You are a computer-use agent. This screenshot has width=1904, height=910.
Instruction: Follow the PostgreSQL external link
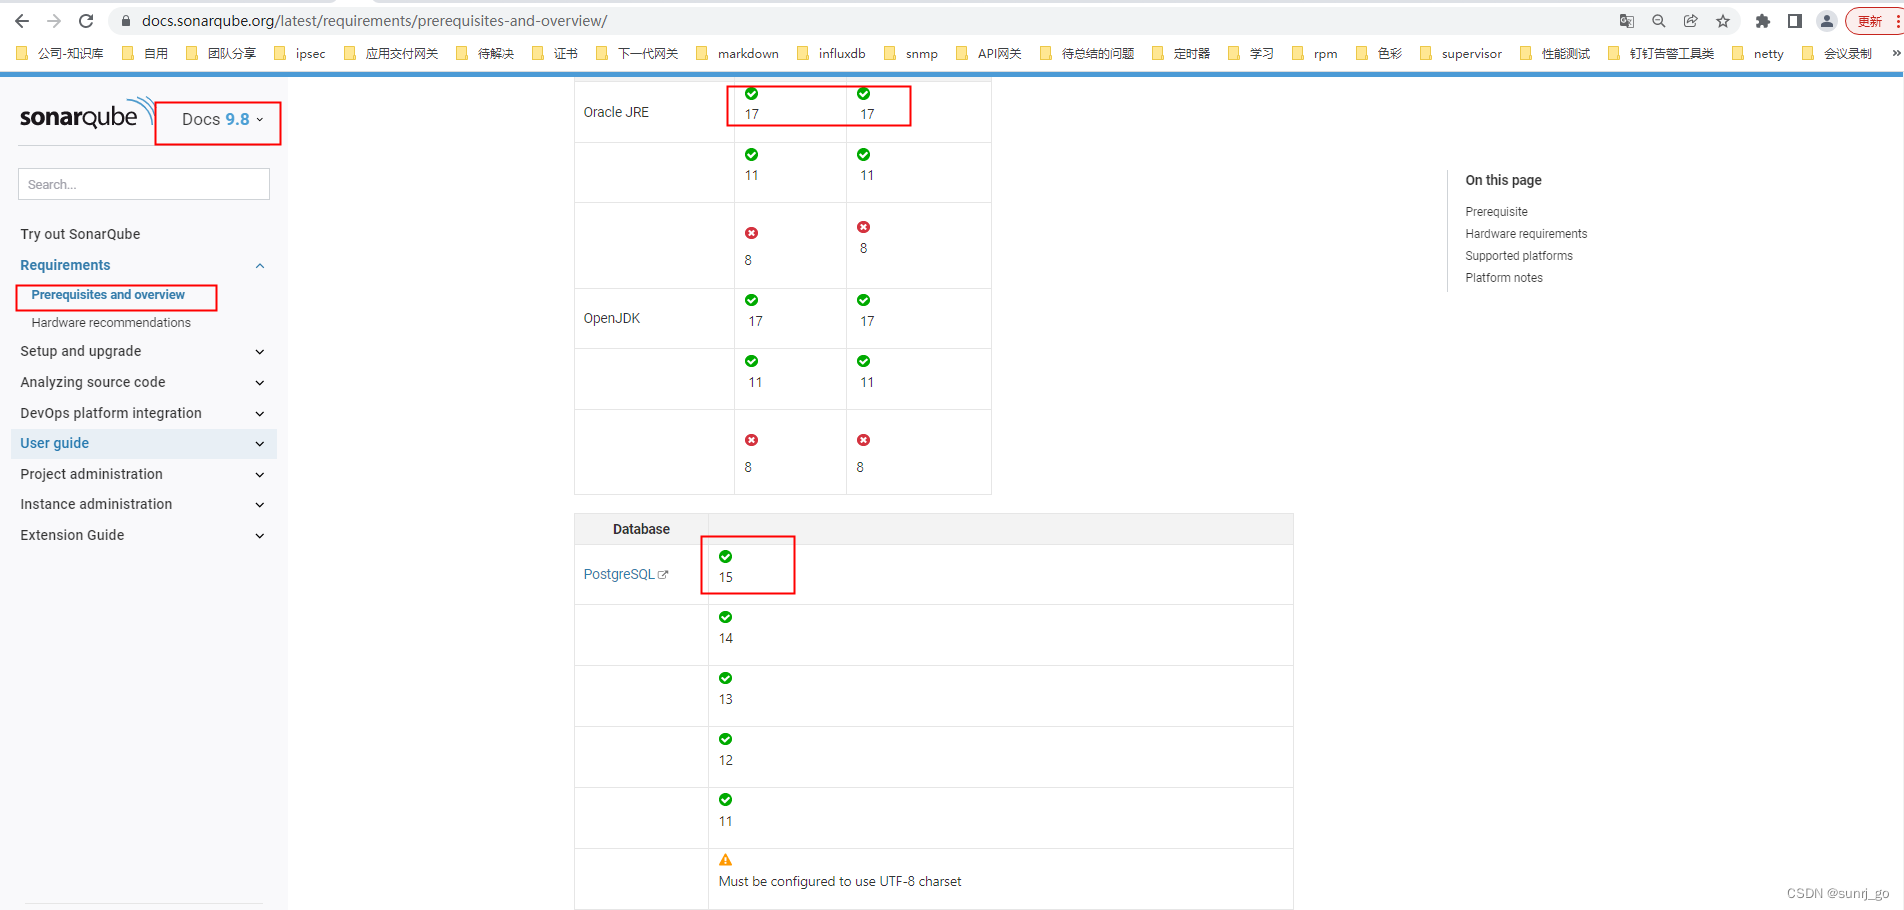[x=626, y=574]
